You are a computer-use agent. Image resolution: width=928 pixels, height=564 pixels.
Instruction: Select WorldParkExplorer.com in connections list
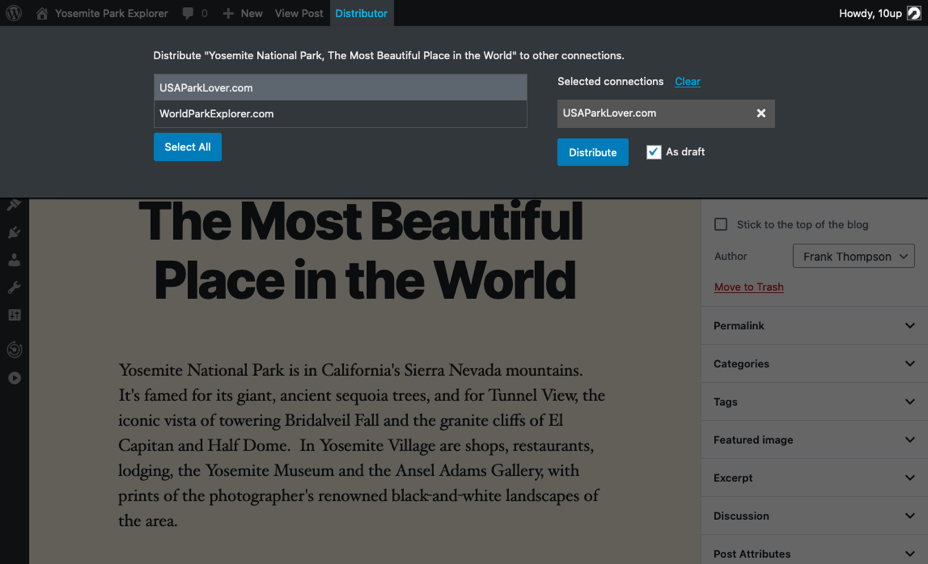click(x=340, y=114)
